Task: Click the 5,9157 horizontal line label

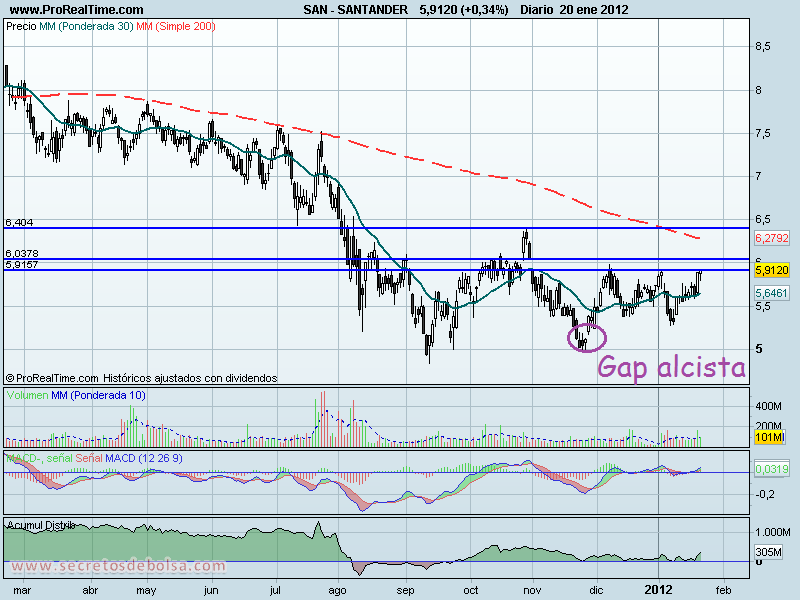Action: point(21,264)
